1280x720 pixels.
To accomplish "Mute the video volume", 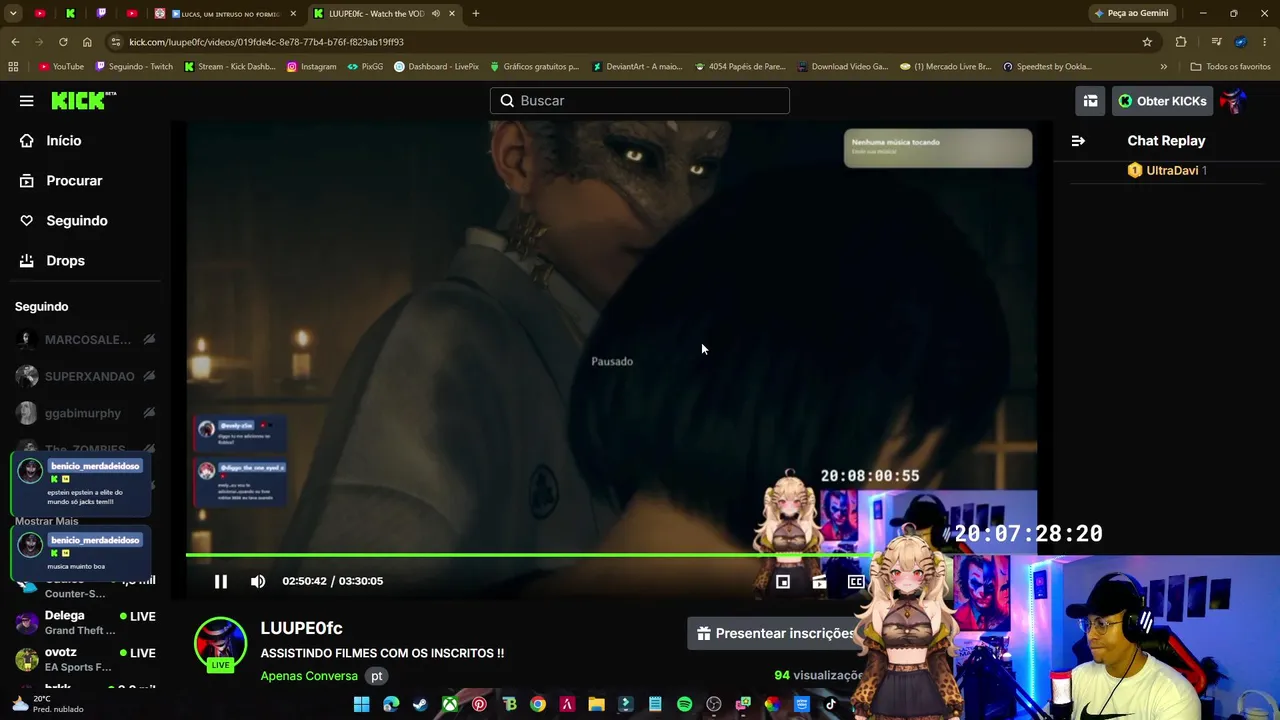I will pos(258,581).
